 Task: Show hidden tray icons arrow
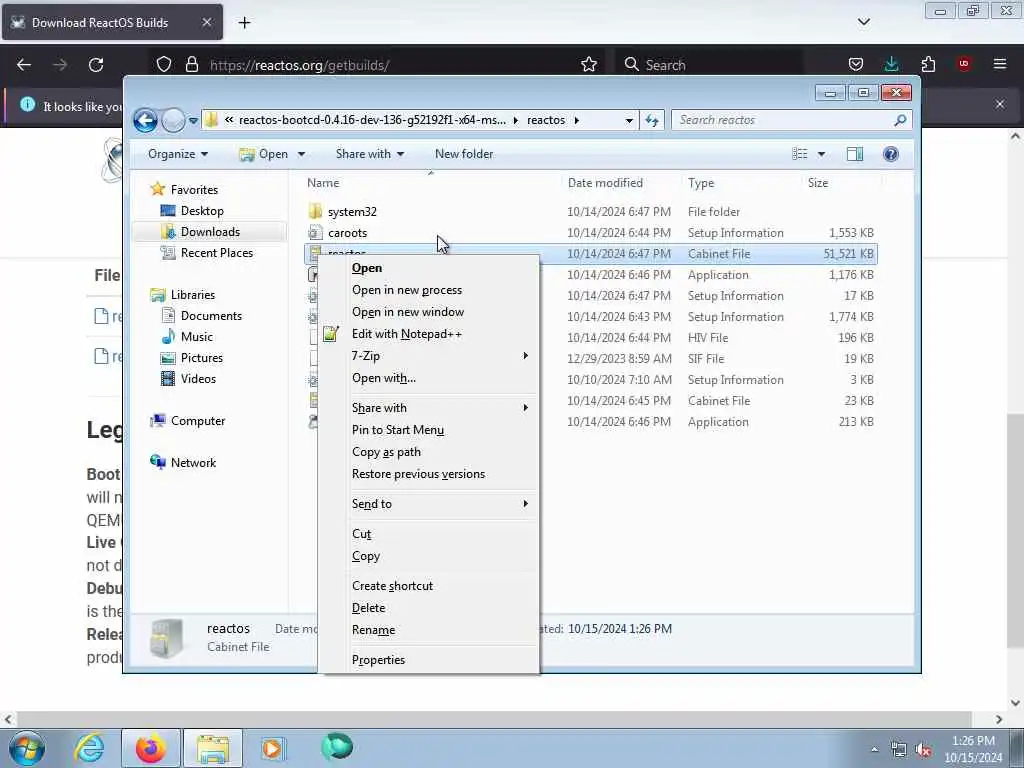pos(874,750)
